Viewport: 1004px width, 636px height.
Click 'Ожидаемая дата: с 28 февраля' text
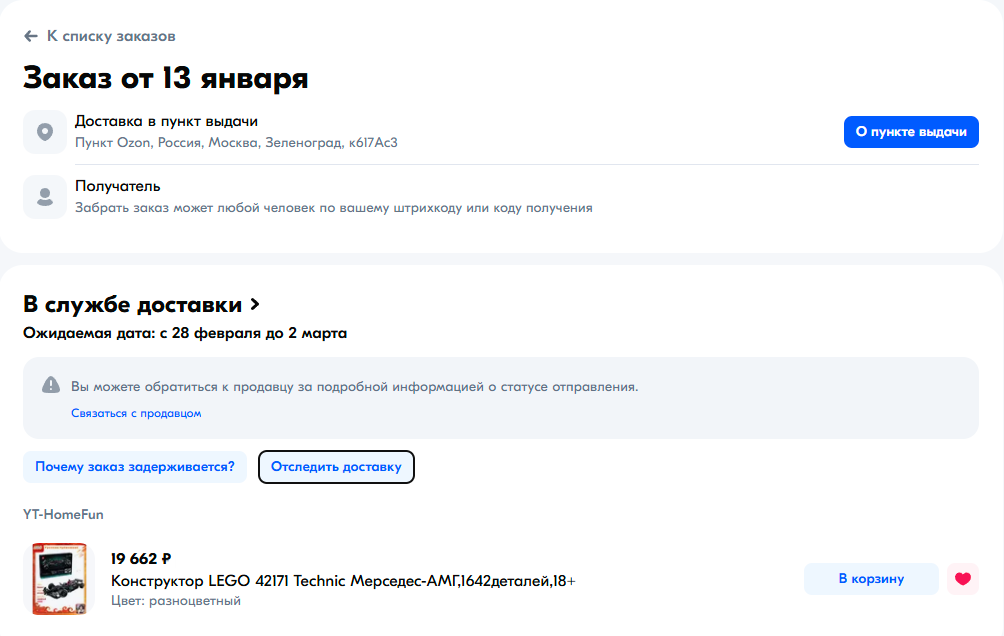(x=185, y=333)
